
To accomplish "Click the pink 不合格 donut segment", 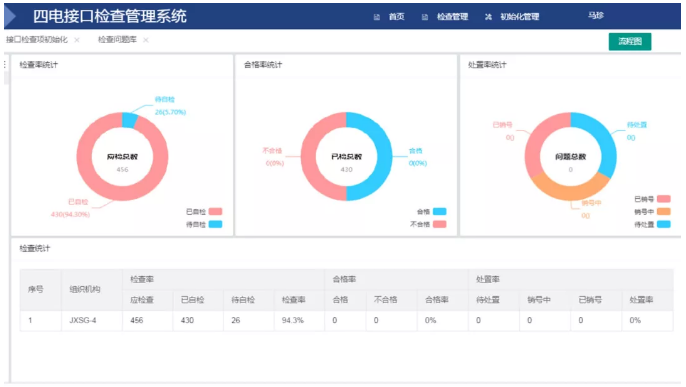I will tap(309, 157).
